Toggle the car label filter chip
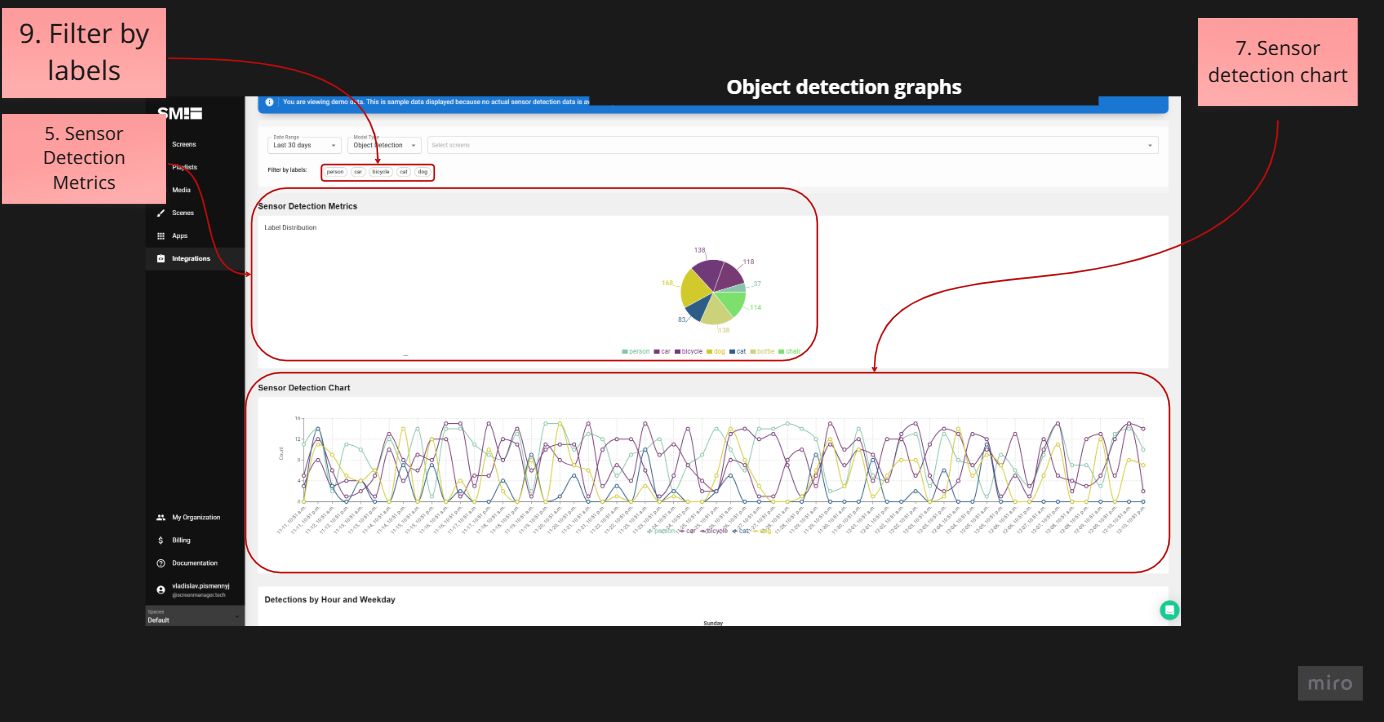The width and height of the screenshot is (1384, 722). pyautogui.click(x=358, y=172)
